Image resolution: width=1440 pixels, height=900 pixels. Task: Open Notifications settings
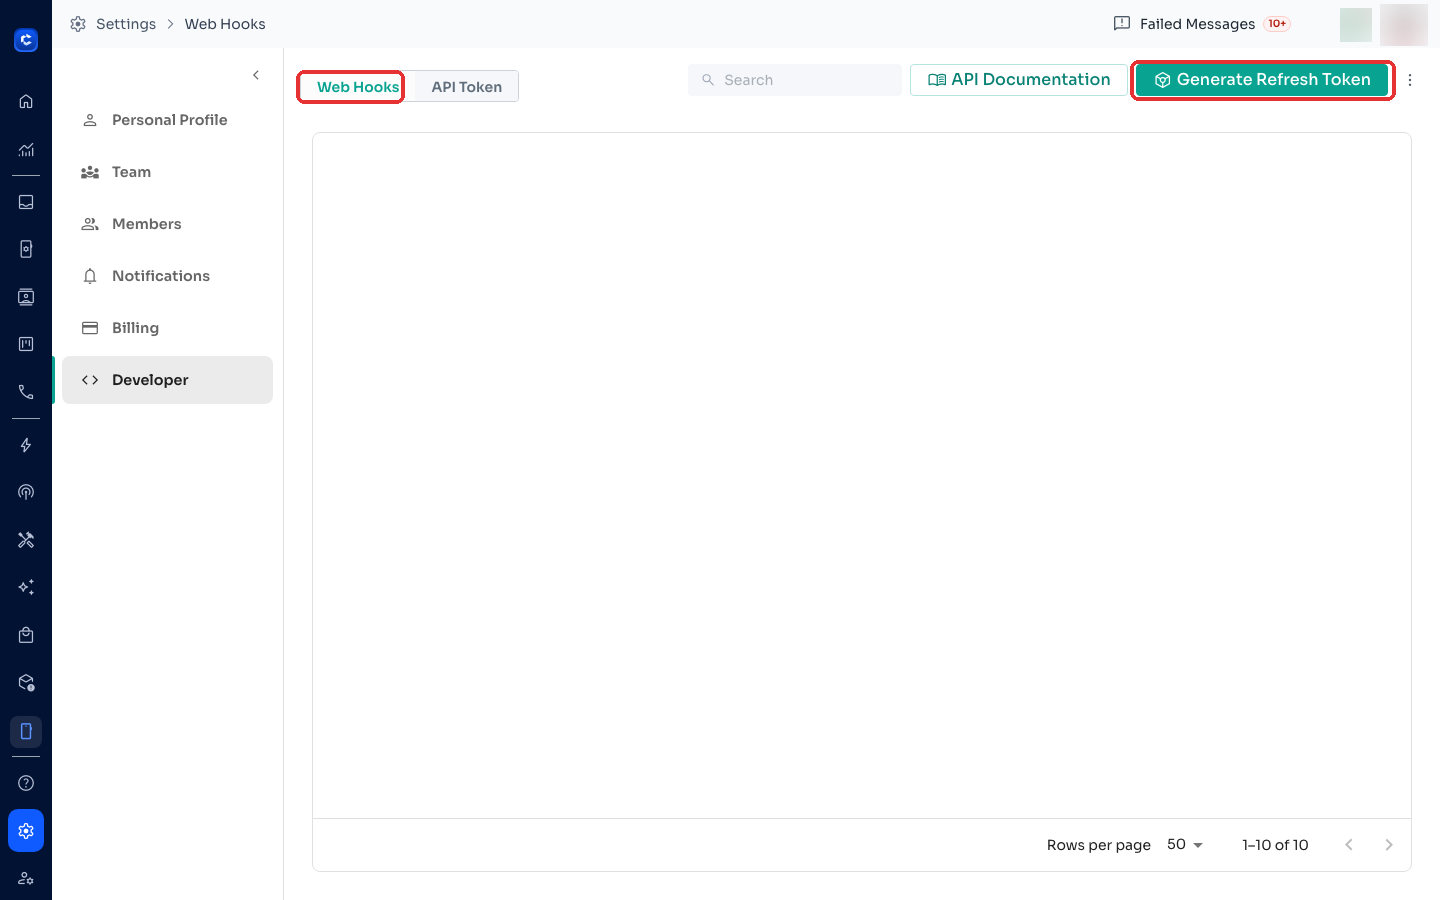(167, 276)
